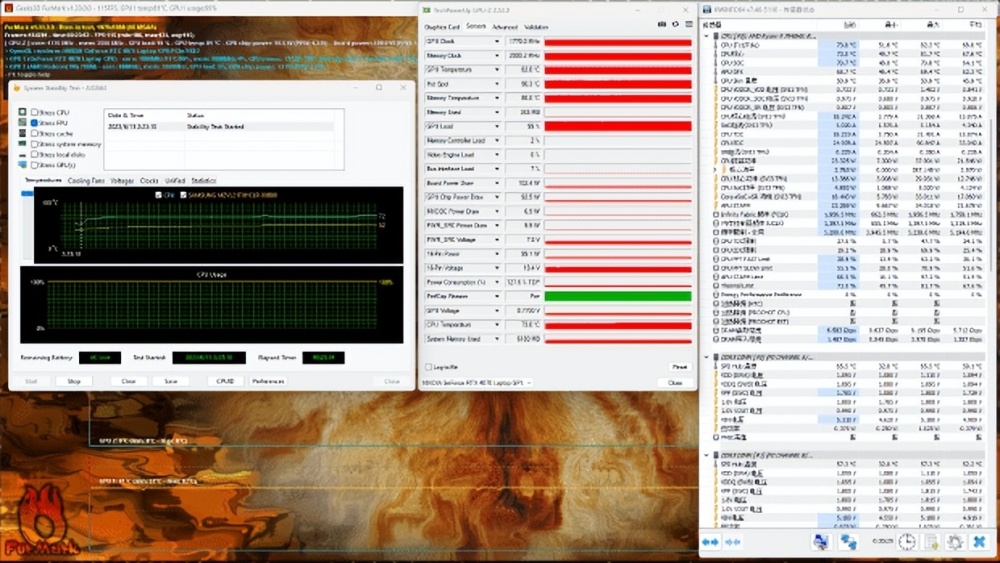Enable the Stress CPU checkbox
This screenshot has height=563, width=1000.
(x=34, y=112)
